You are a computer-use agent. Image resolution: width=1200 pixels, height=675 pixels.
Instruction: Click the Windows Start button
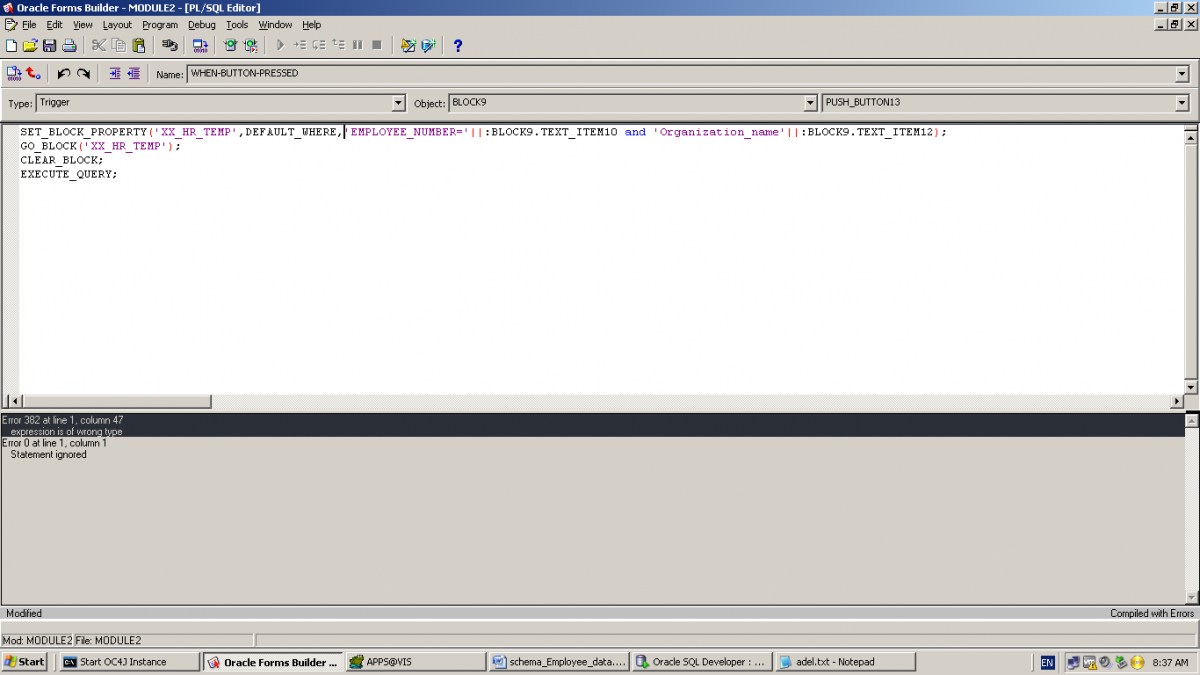[25, 662]
